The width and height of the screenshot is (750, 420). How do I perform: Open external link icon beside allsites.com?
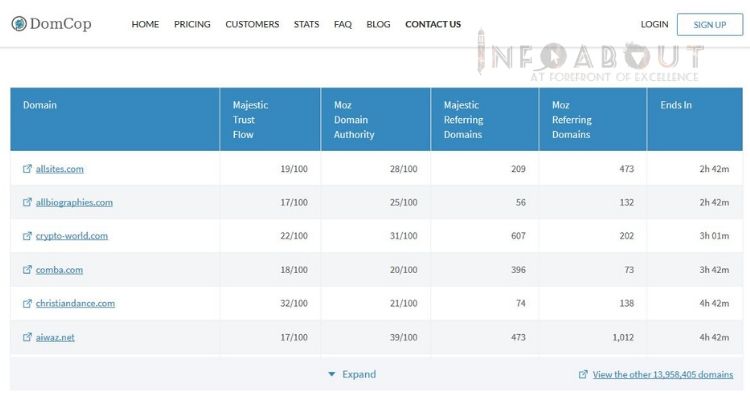pos(27,168)
